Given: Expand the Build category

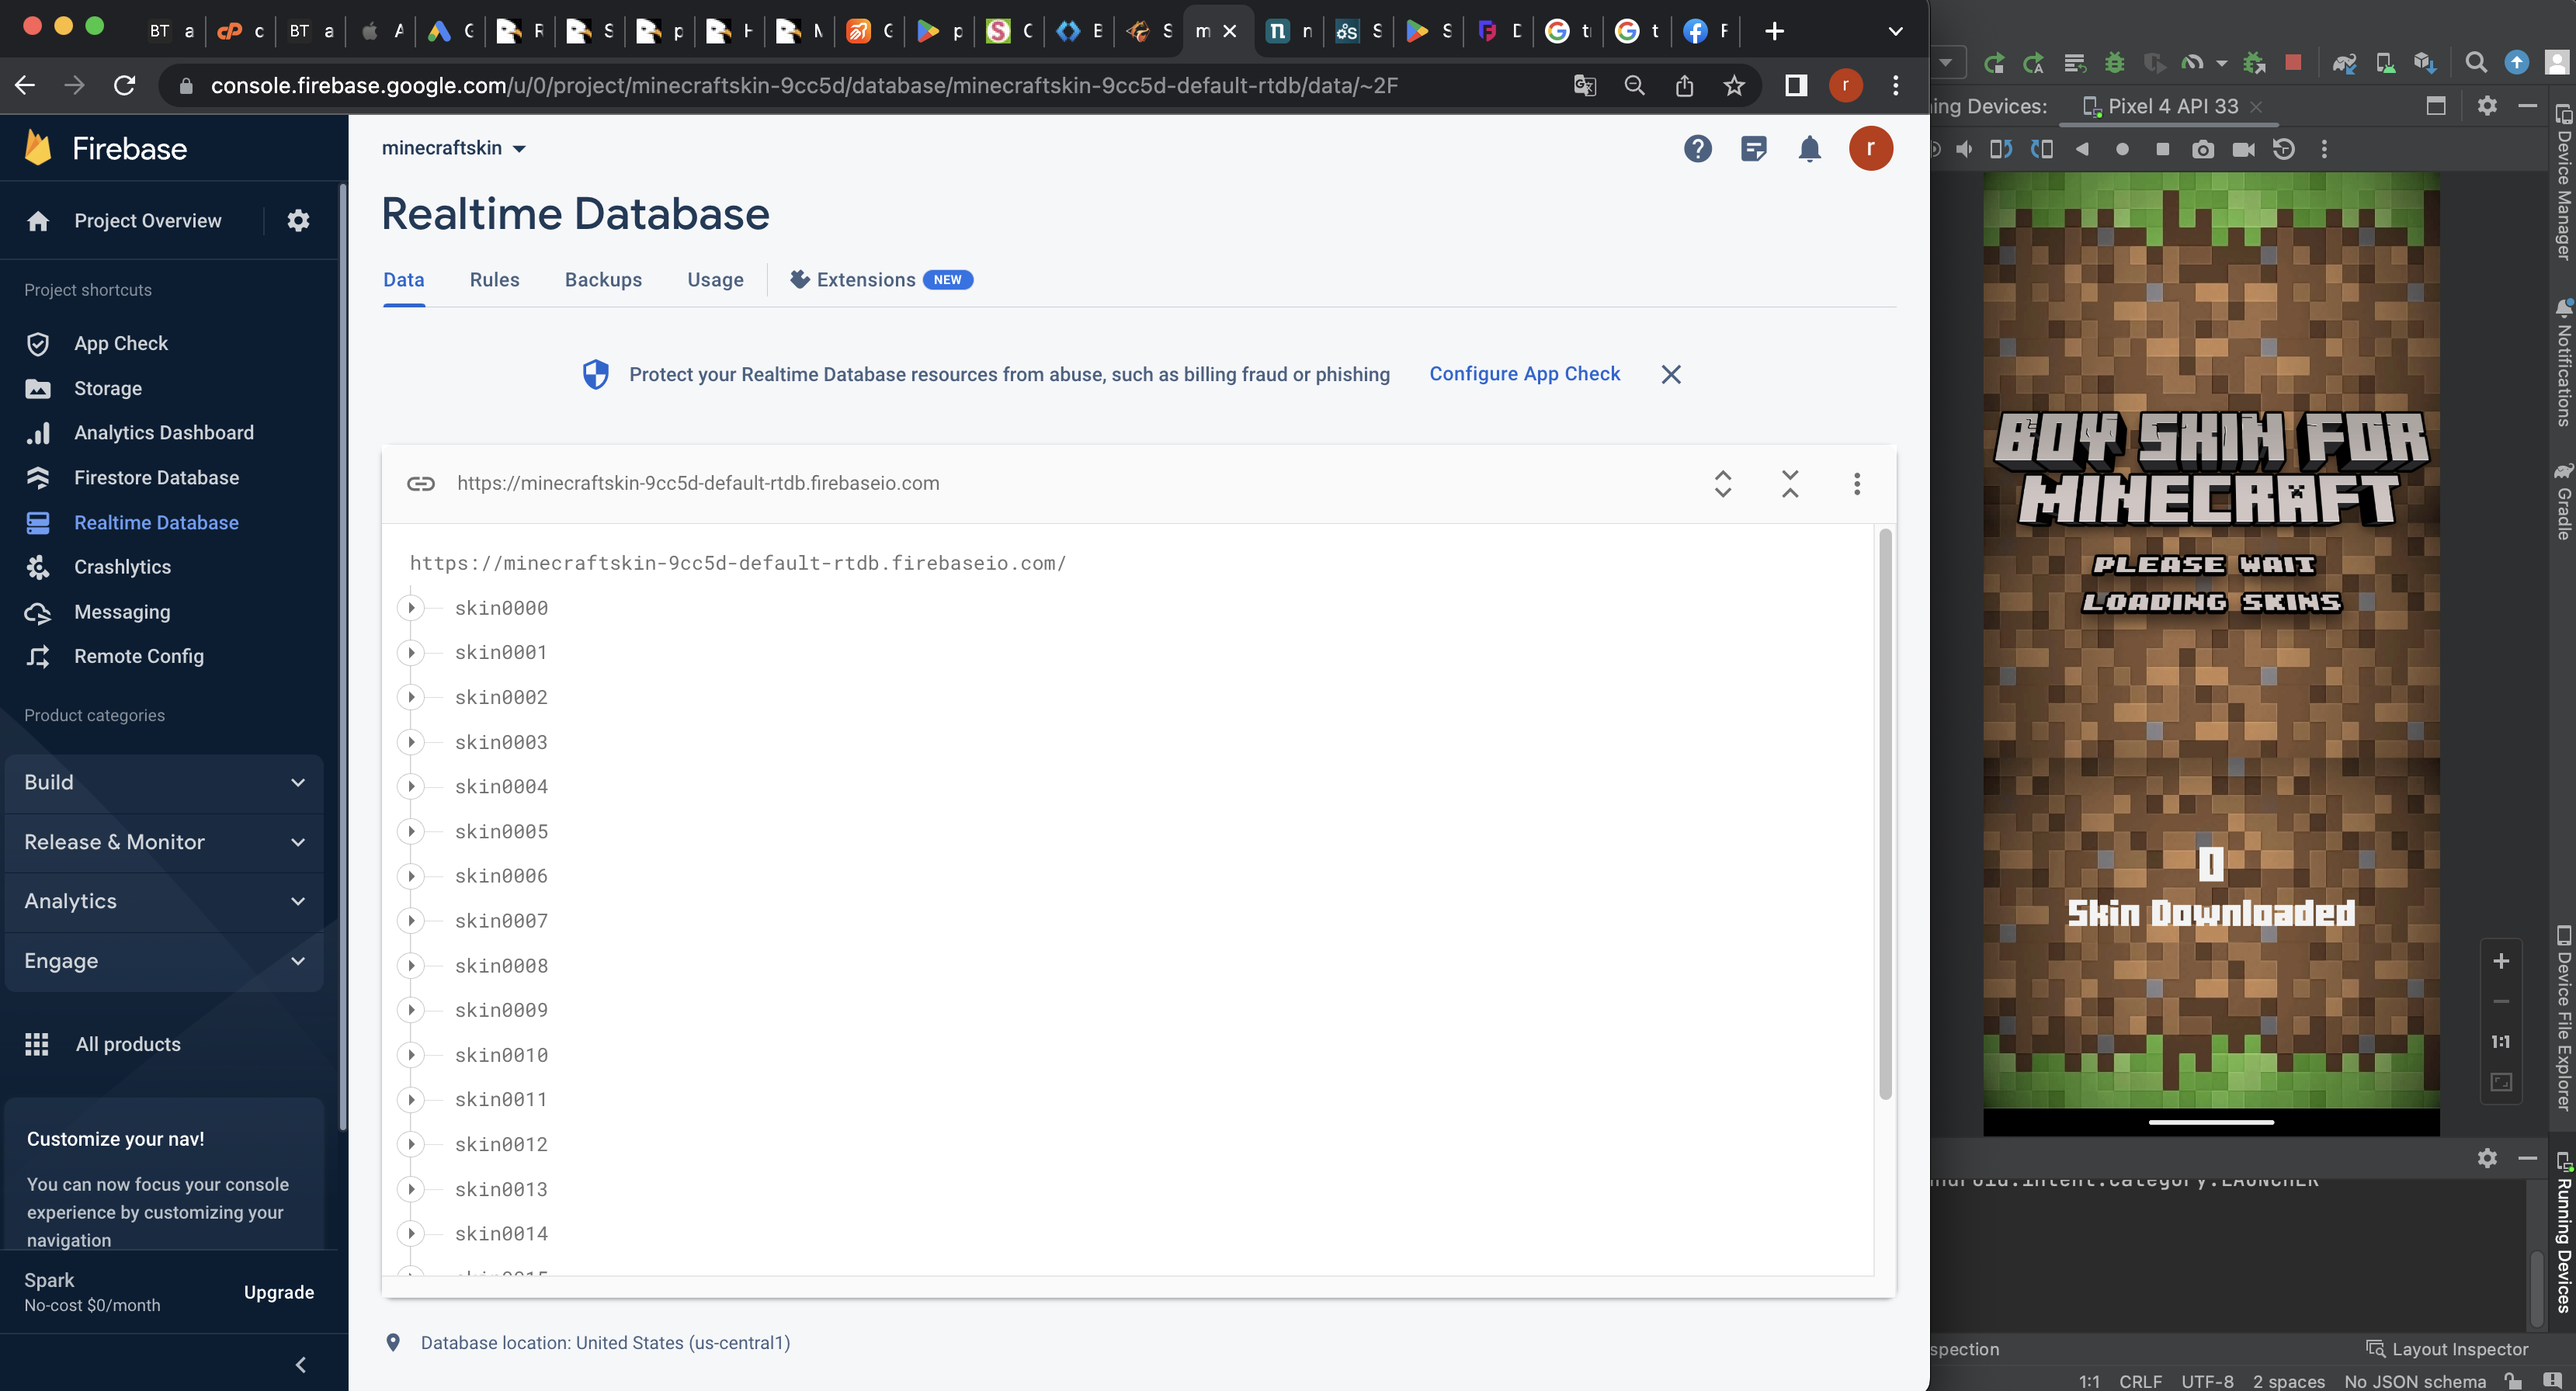Looking at the screenshot, I should pos(164,783).
